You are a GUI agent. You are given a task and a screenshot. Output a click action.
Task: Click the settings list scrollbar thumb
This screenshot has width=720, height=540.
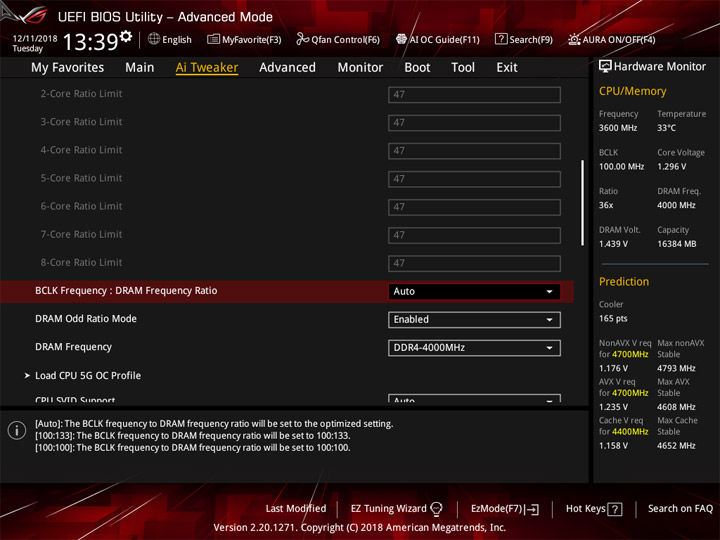[x=582, y=202]
